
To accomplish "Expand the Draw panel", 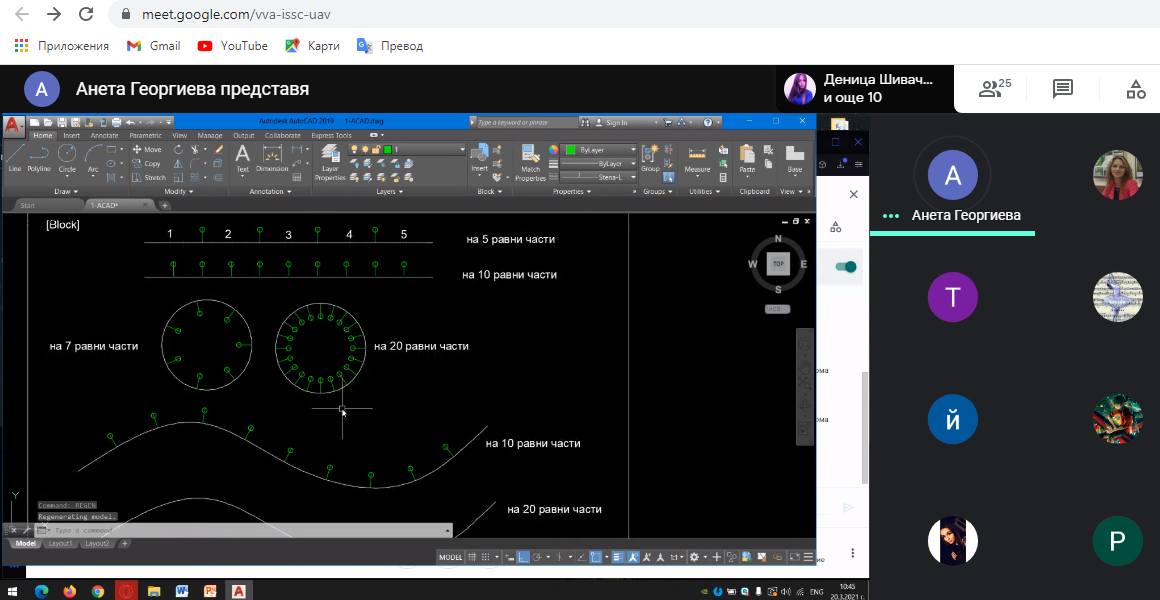I will [65, 192].
